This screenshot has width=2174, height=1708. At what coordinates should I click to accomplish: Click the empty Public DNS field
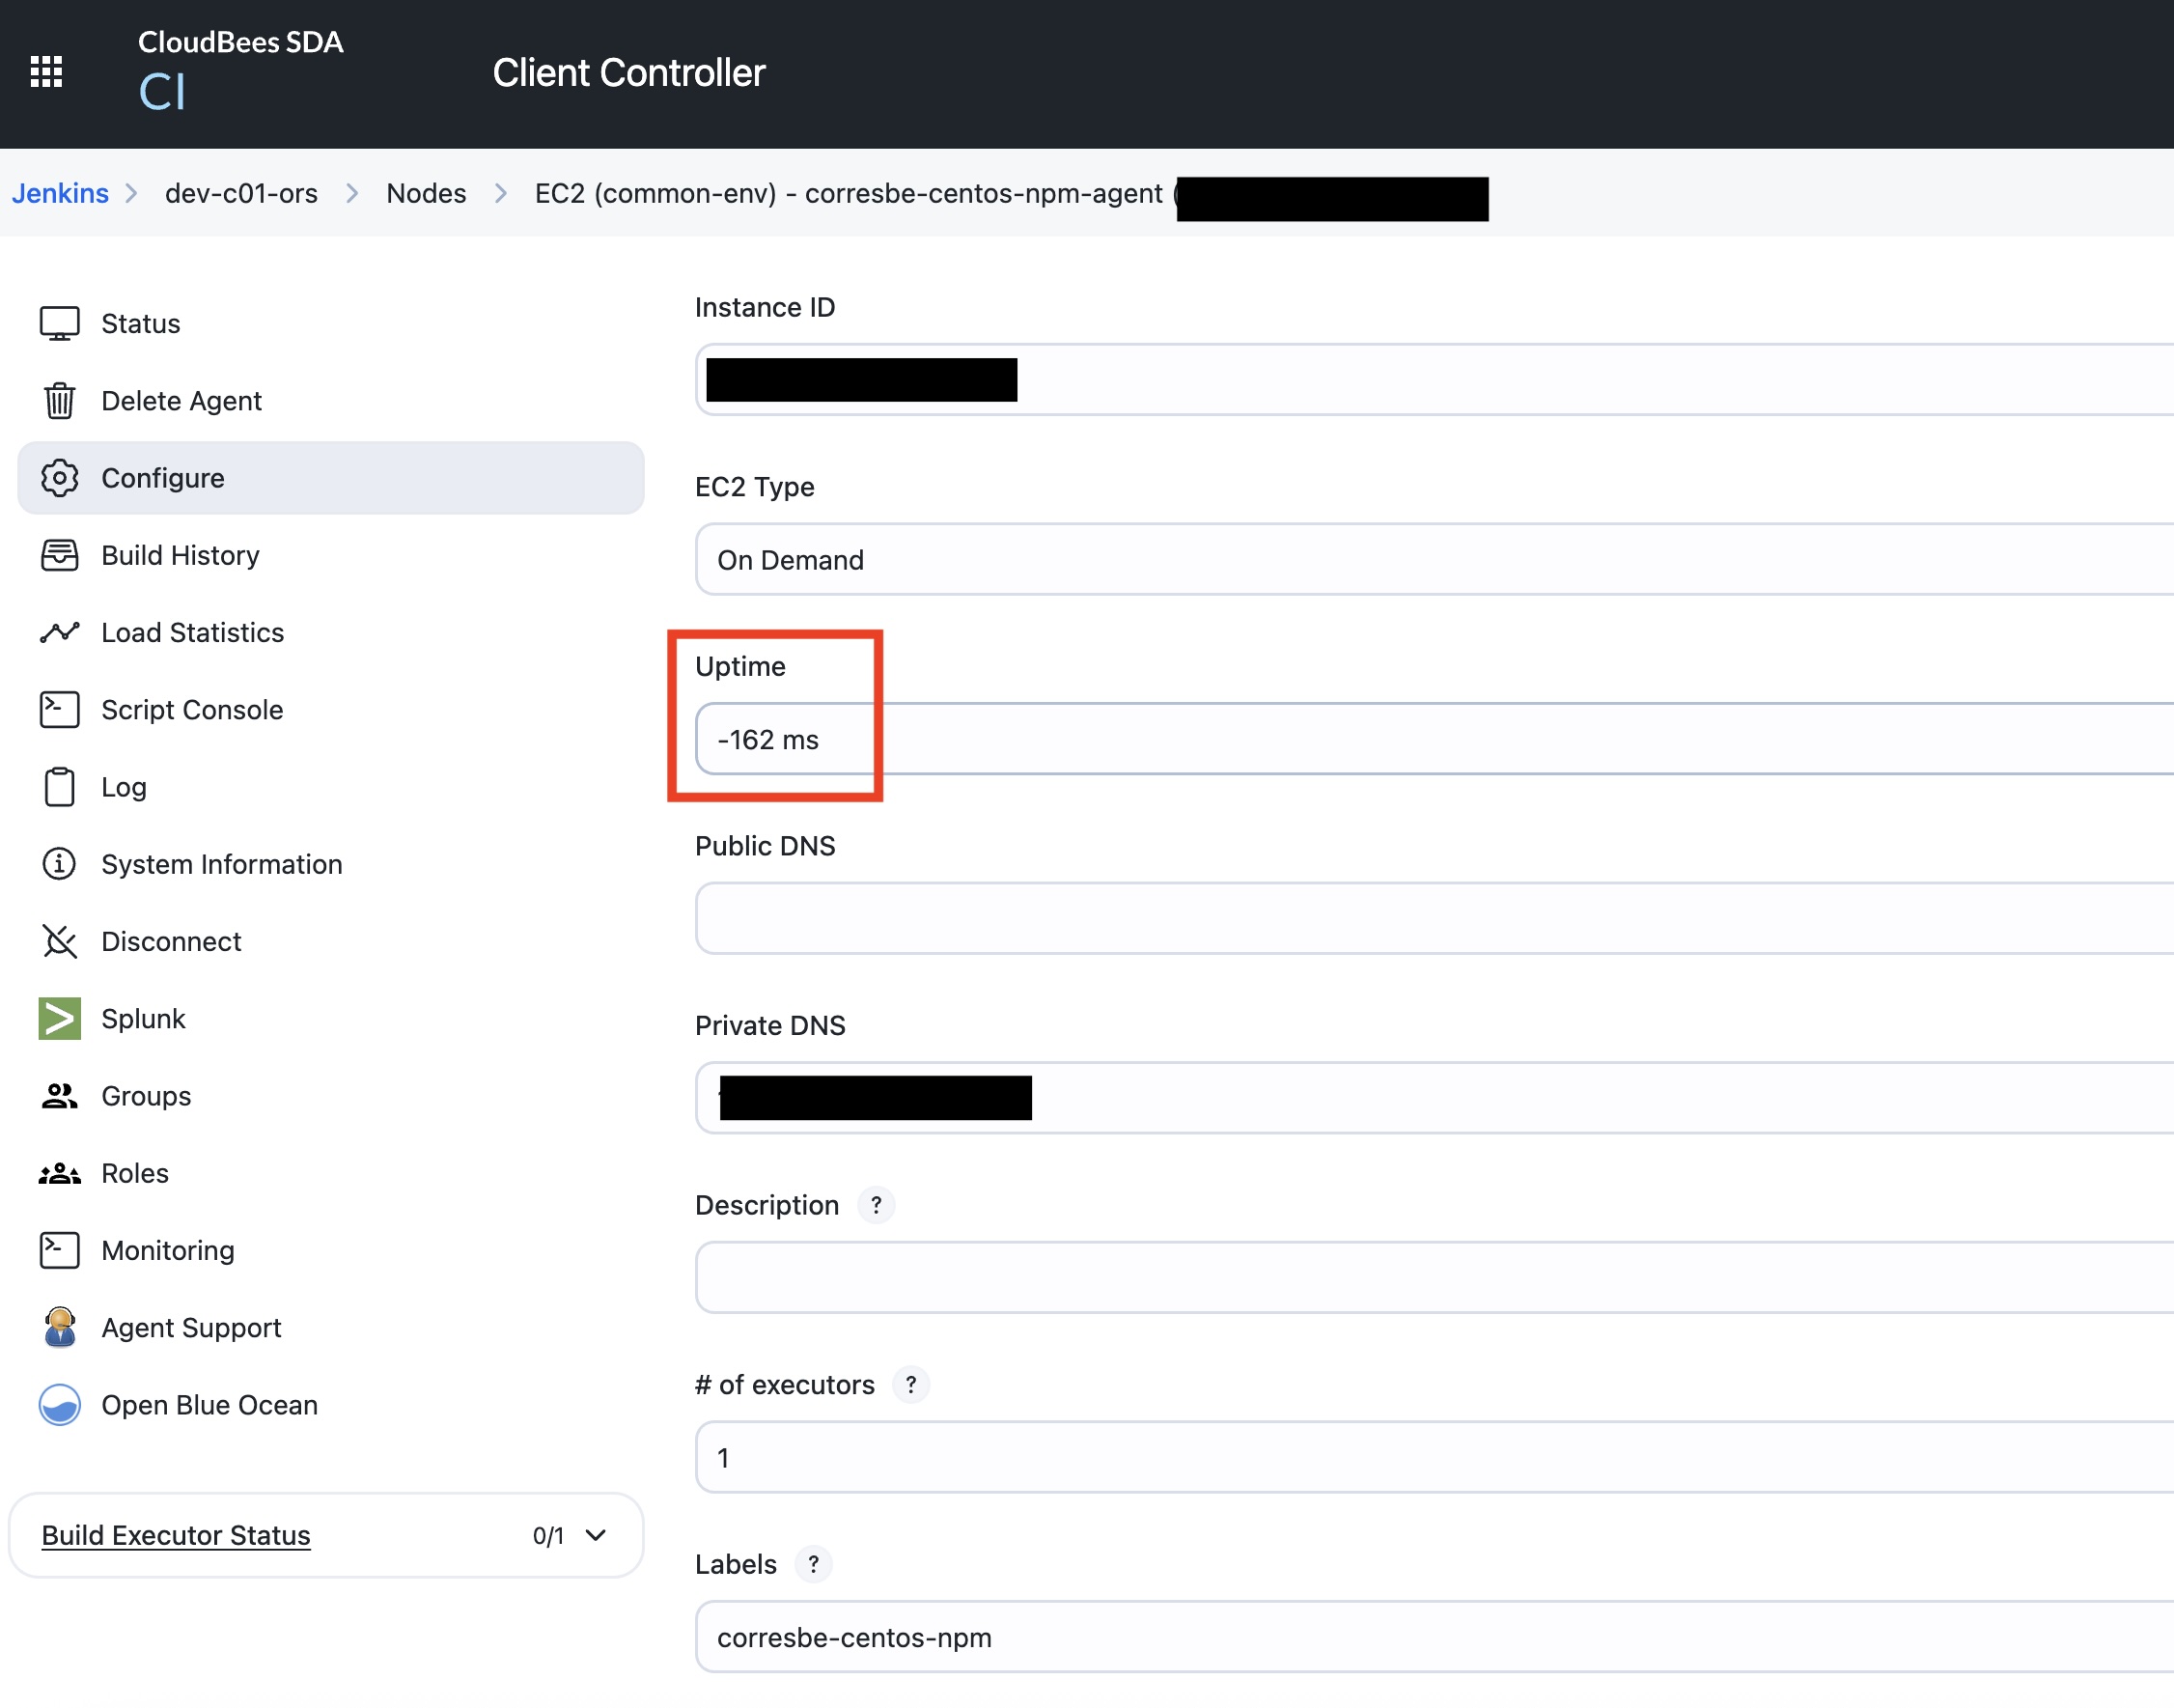coord(1434,918)
